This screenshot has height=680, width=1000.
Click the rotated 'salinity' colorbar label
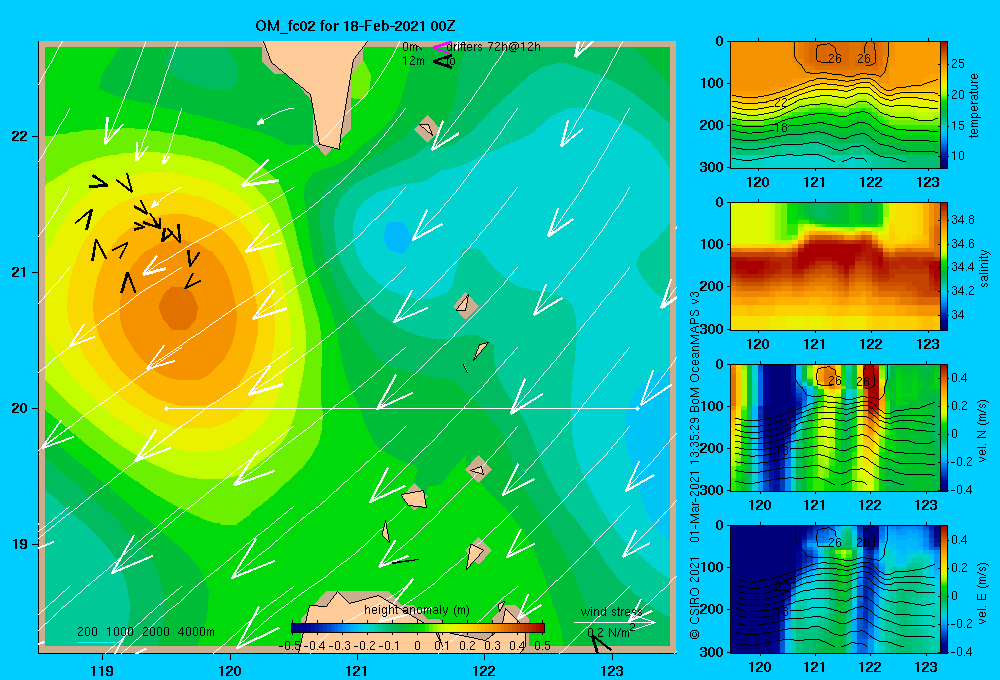click(984, 268)
